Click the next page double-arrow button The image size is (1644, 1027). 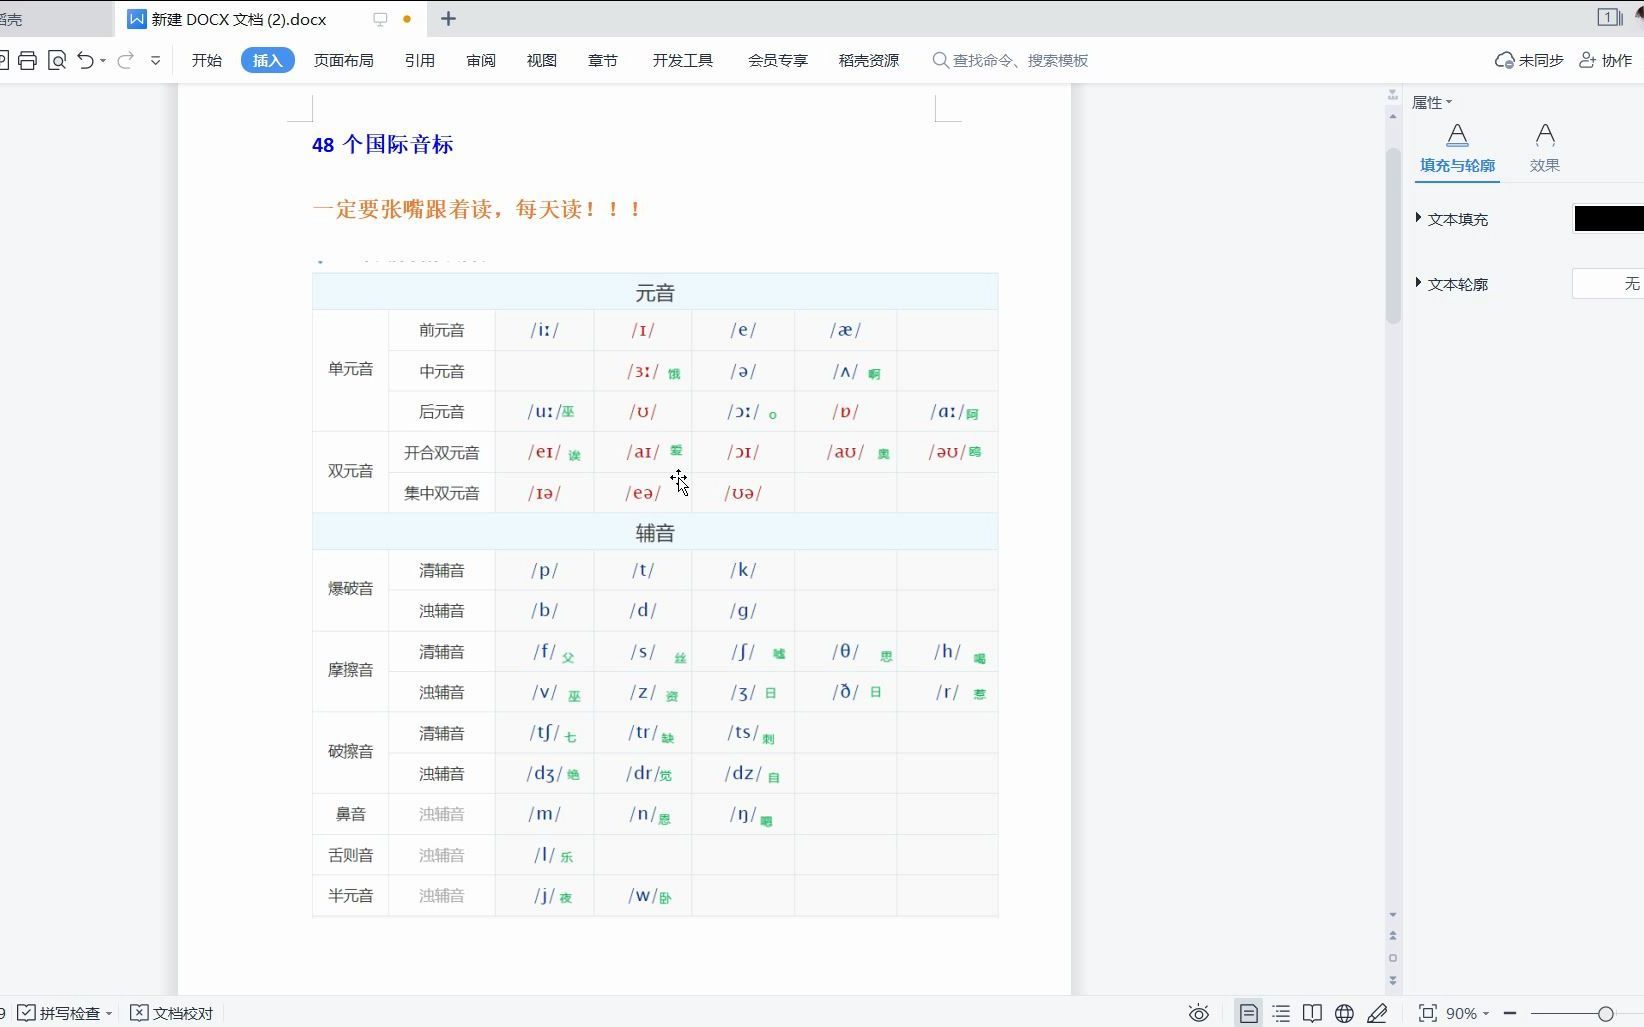coord(1393,981)
